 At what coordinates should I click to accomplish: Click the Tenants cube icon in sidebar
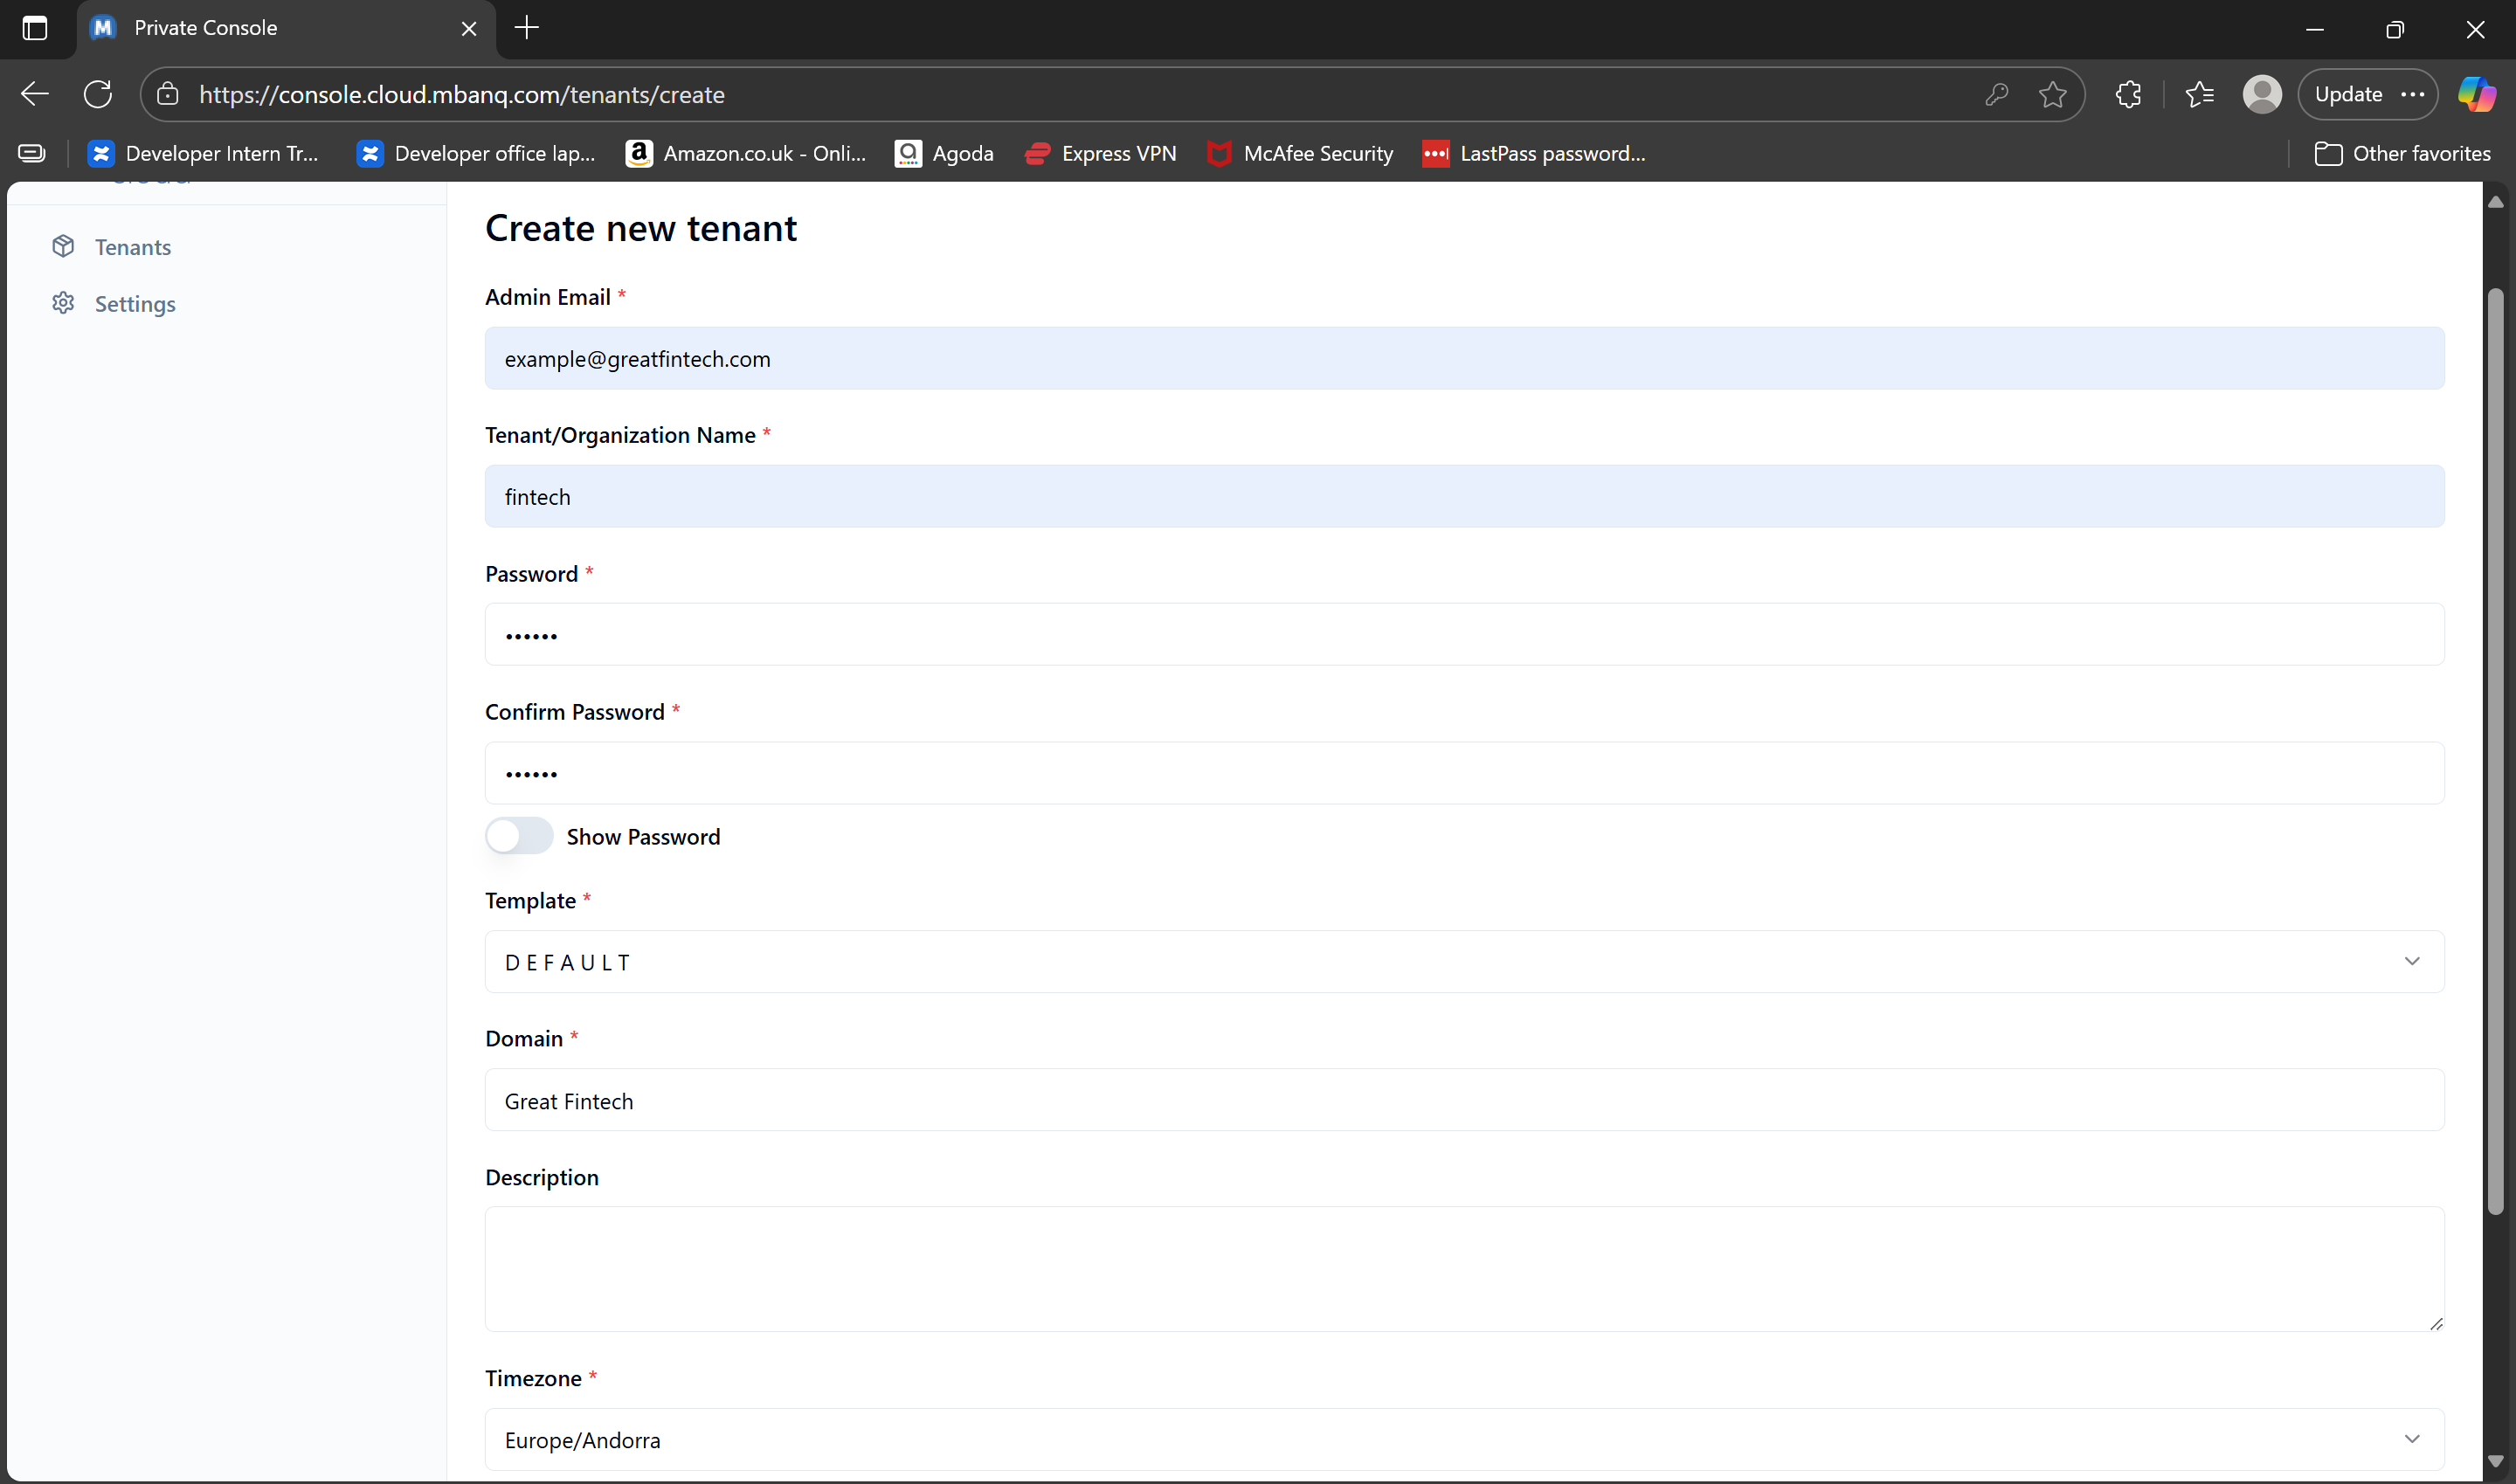[63, 246]
